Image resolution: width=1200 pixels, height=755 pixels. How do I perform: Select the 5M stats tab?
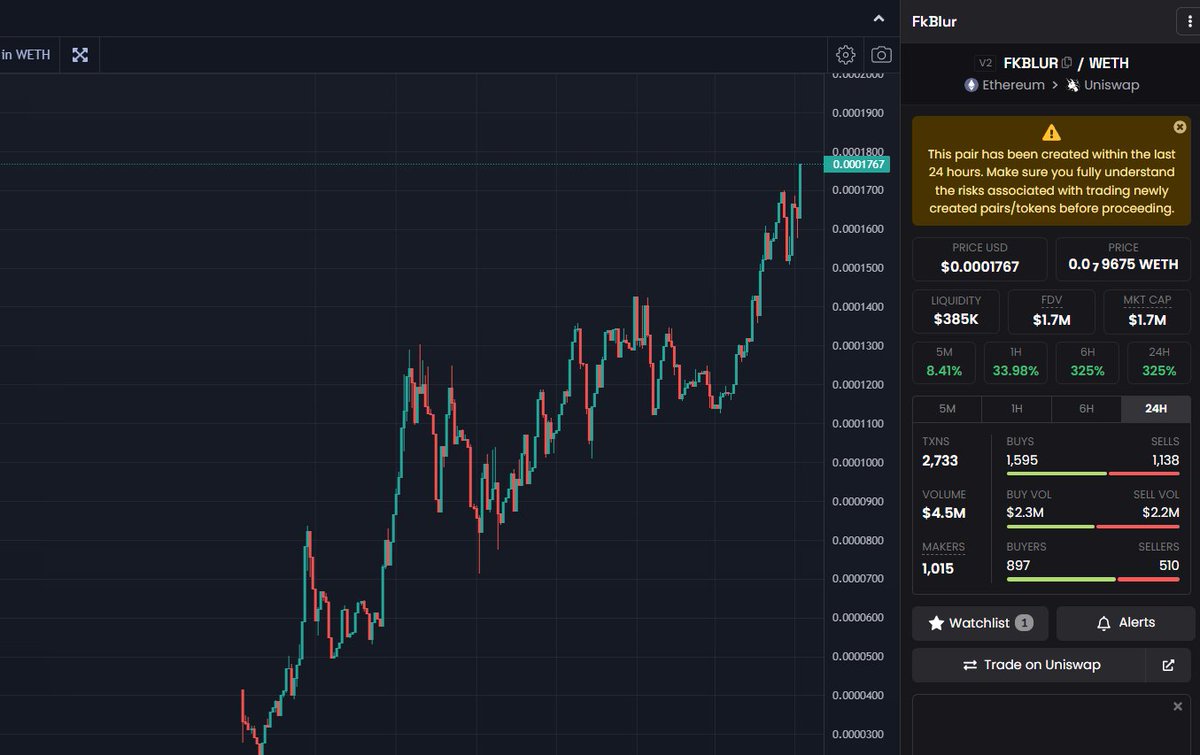pyautogui.click(x=947, y=409)
